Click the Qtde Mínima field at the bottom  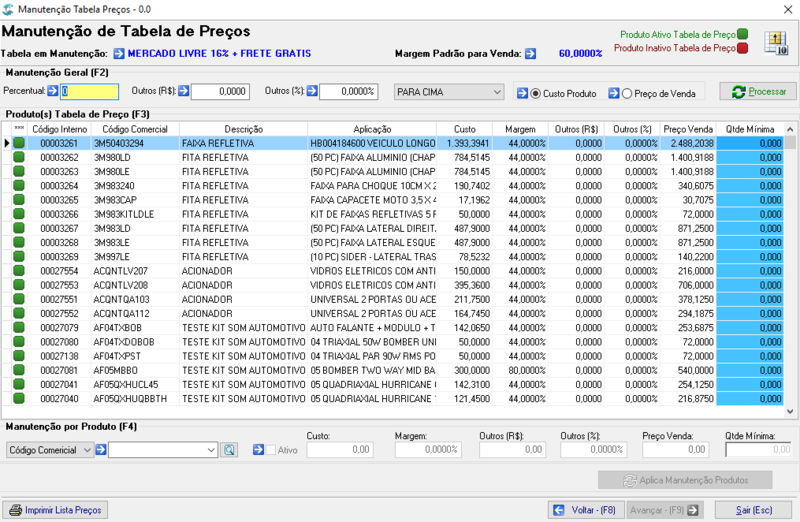759,450
